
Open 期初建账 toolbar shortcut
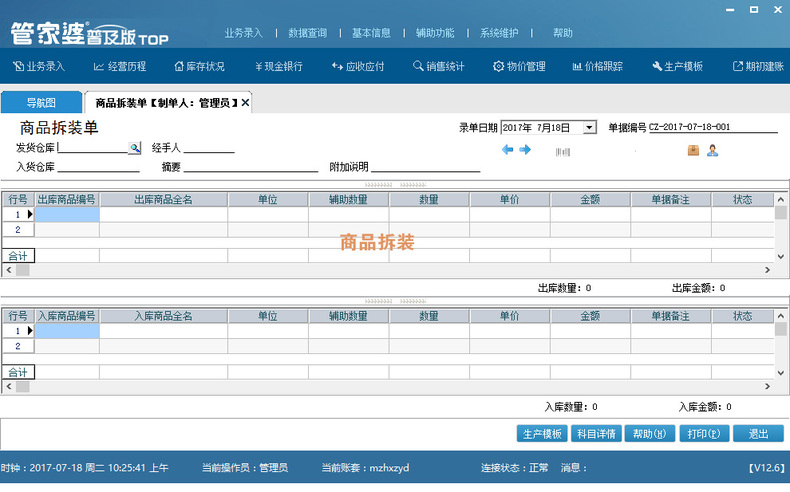tap(758, 66)
